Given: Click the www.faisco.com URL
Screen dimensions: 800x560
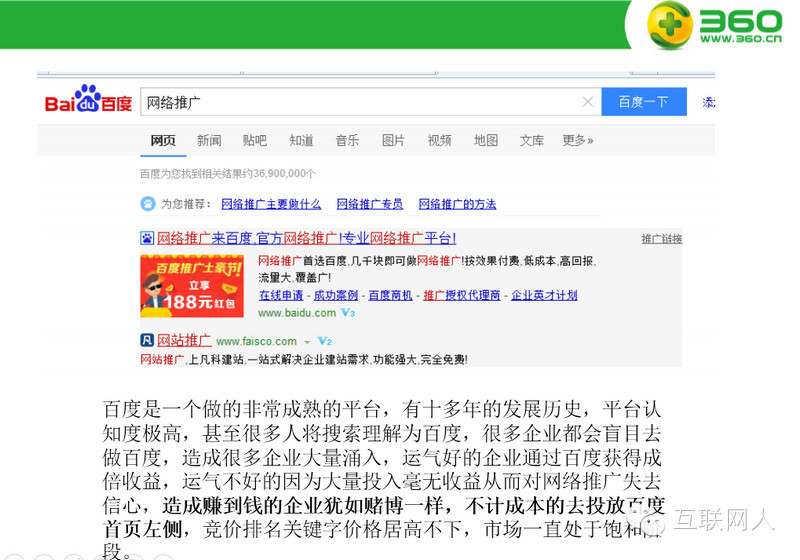Looking at the screenshot, I should coord(256,341).
